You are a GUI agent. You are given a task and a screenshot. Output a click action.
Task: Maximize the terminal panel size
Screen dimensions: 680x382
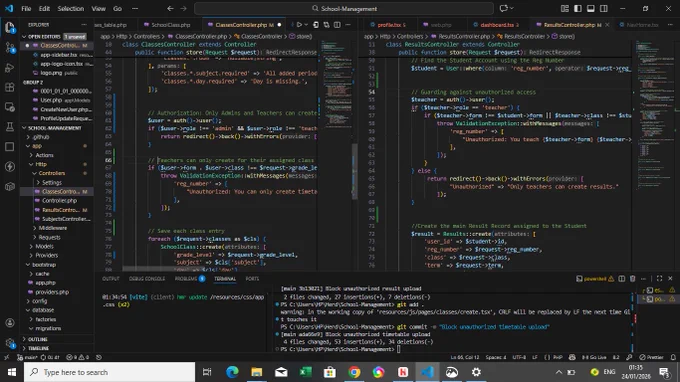point(659,278)
